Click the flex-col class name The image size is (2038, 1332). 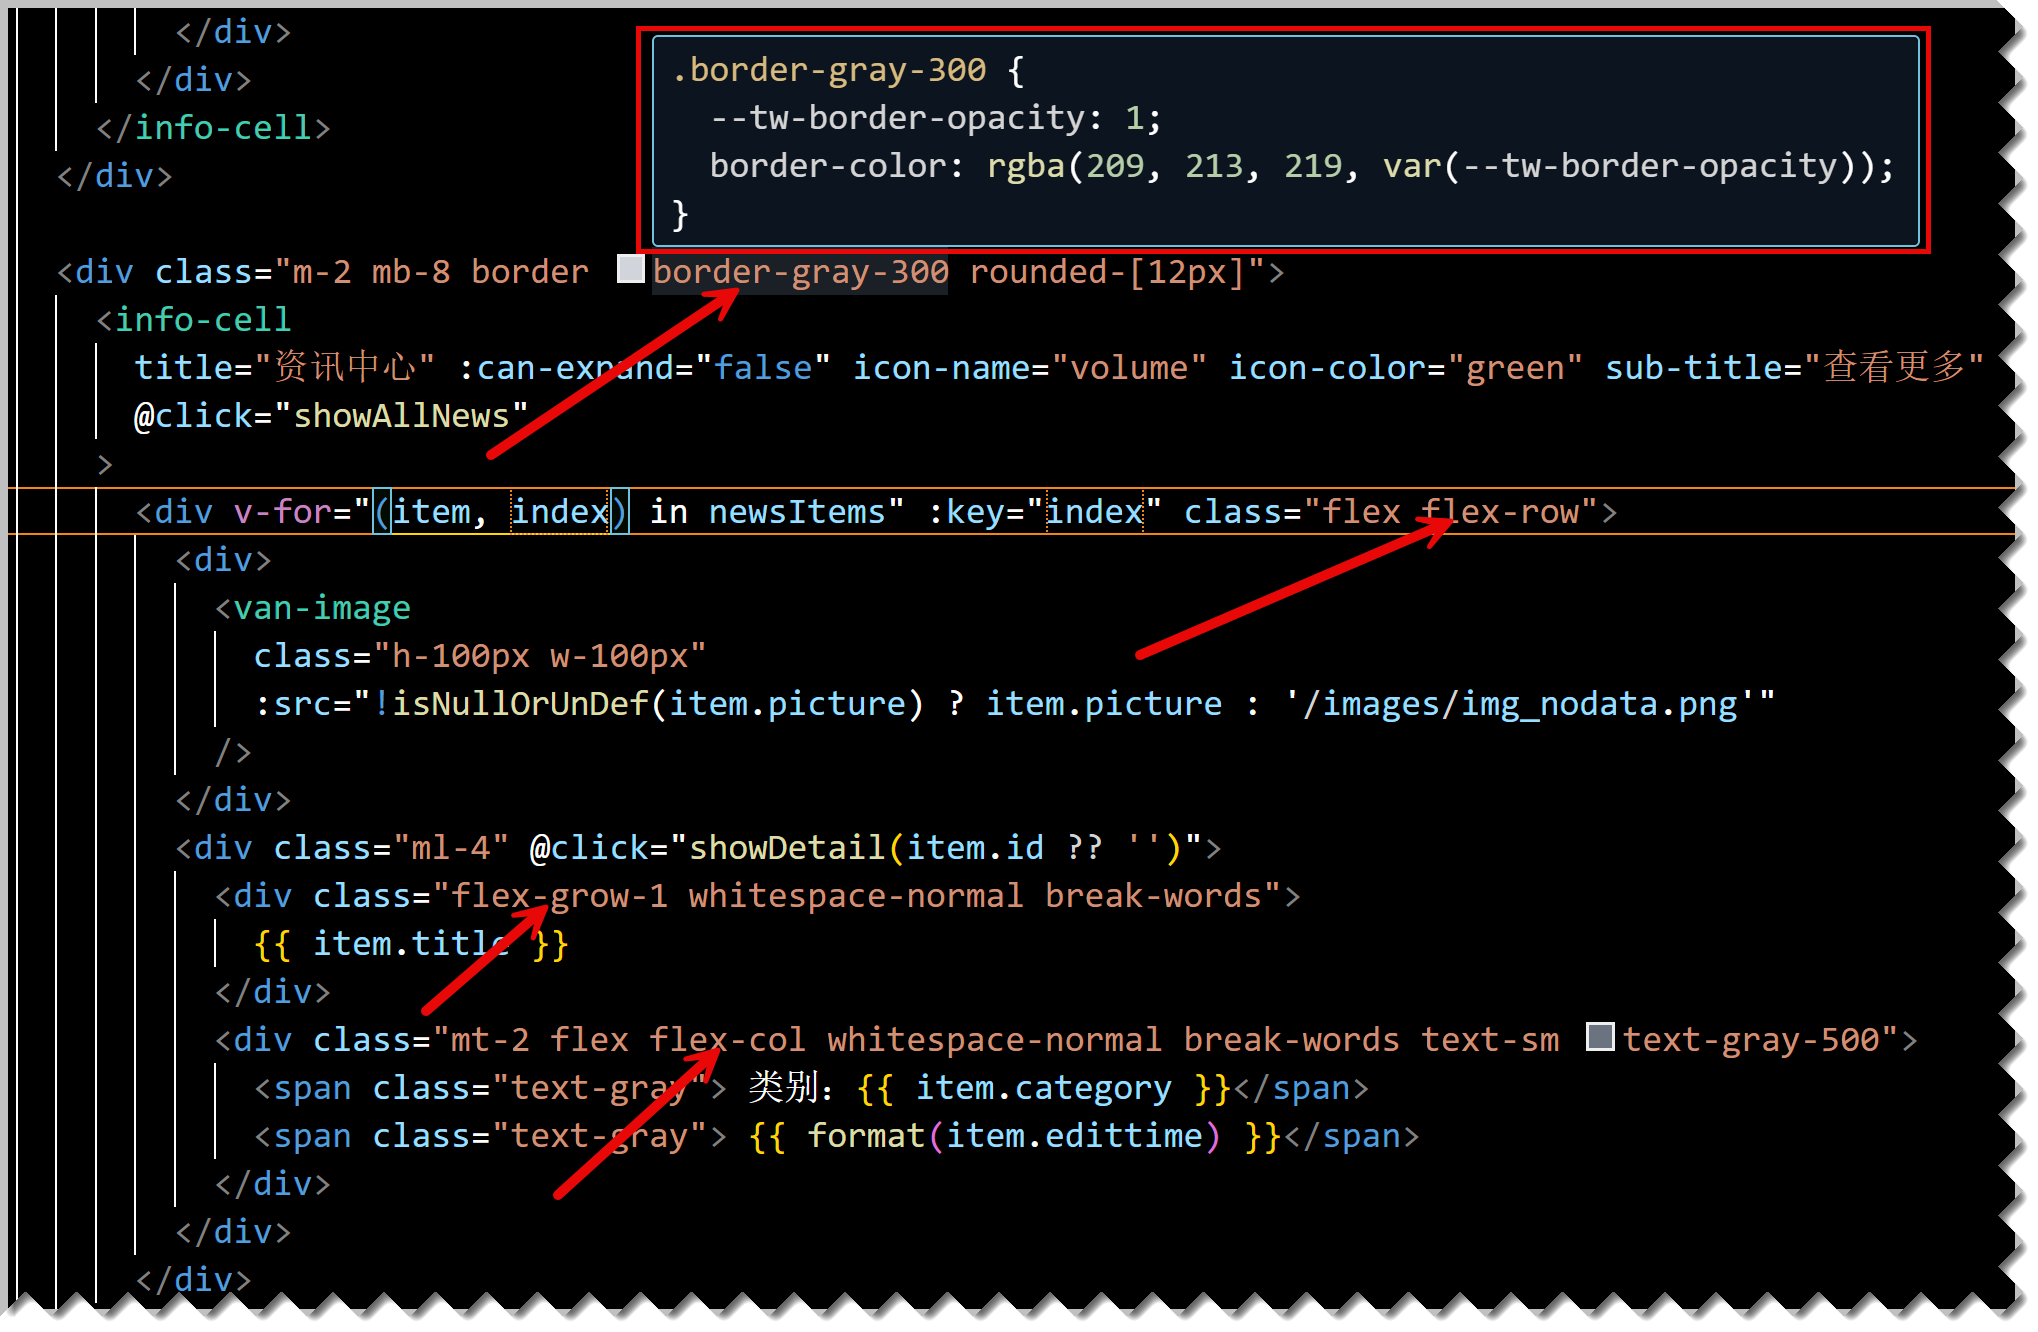coord(727,1040)
